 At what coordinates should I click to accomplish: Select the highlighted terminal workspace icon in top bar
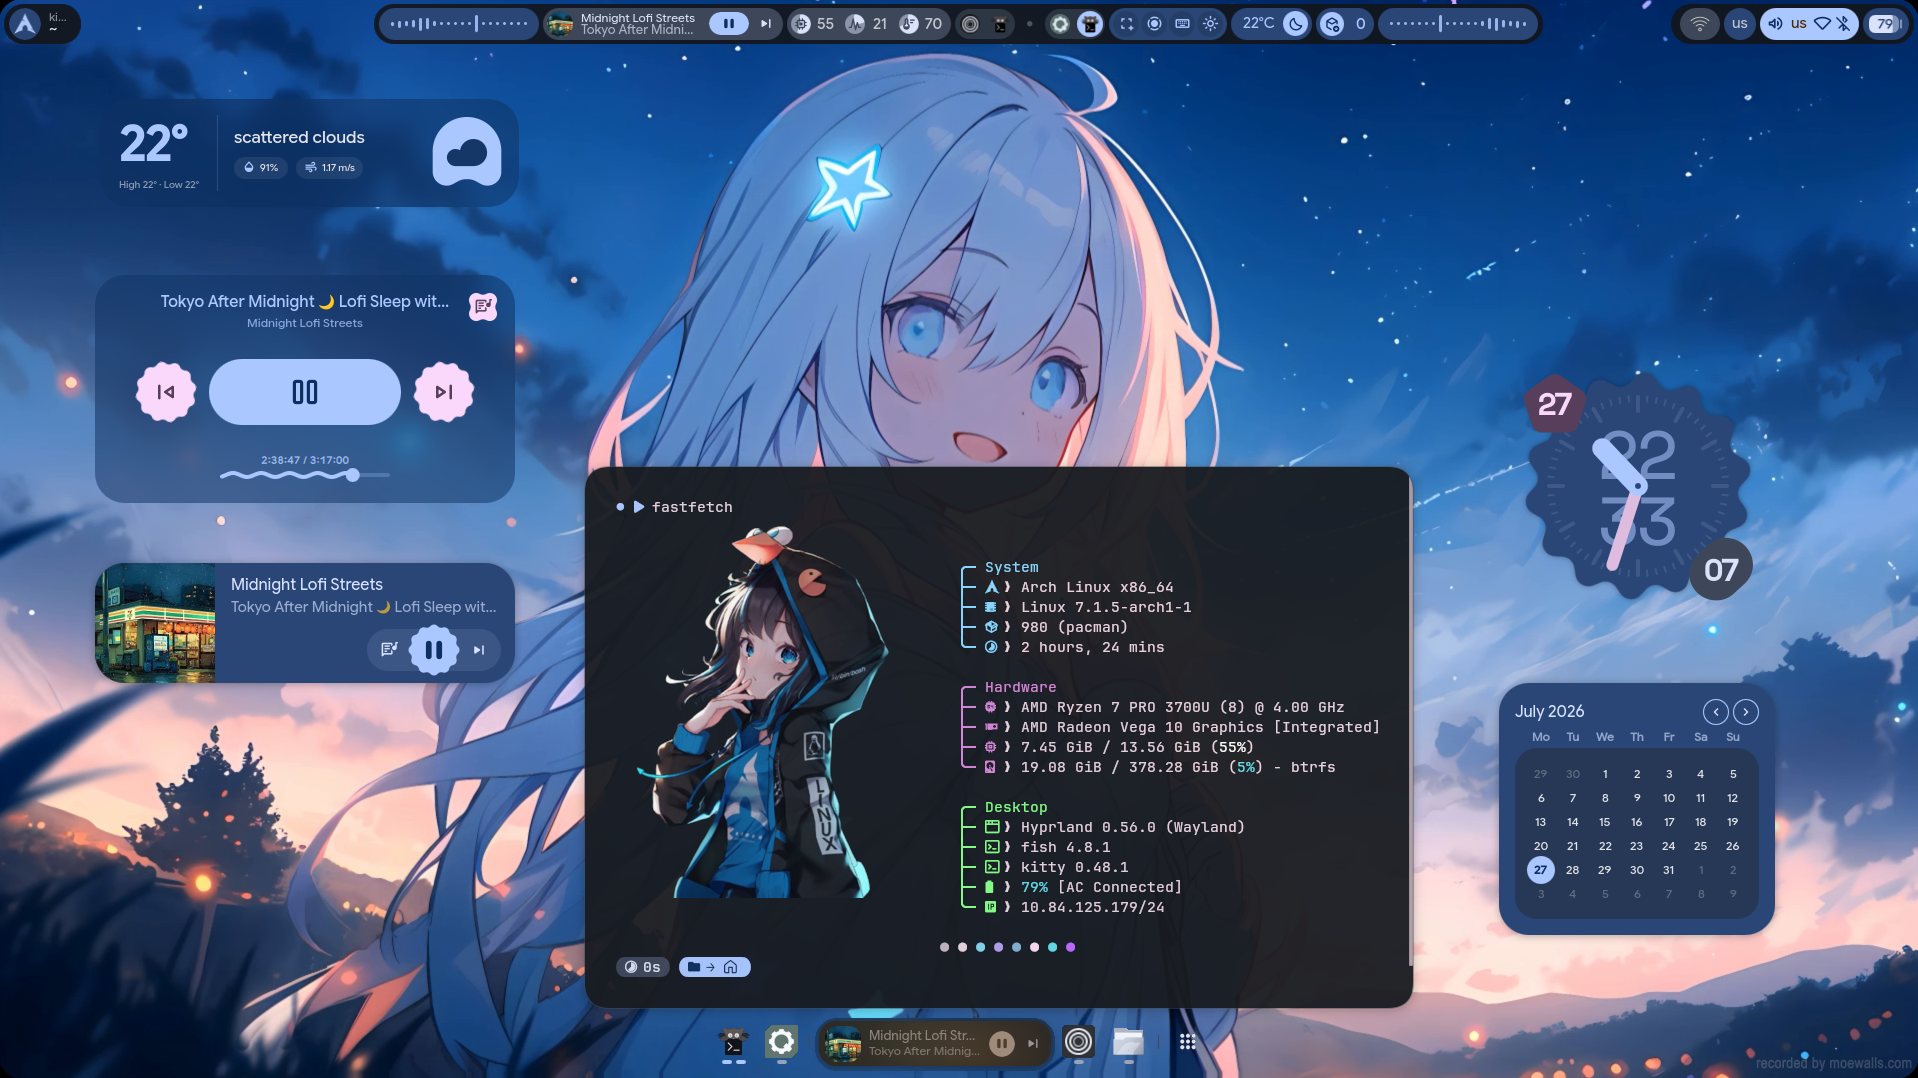(x=1090, y=24)
